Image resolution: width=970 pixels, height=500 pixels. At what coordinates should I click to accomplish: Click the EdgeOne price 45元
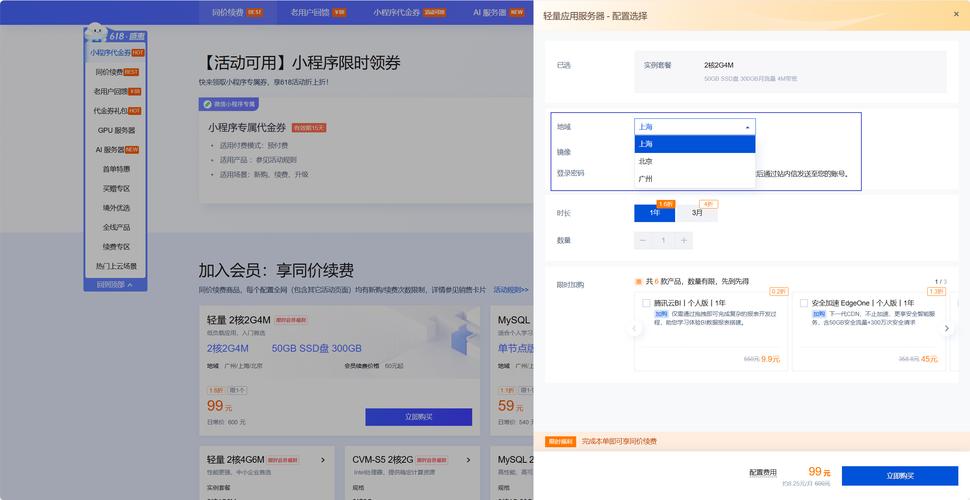[x=929, y=359]
